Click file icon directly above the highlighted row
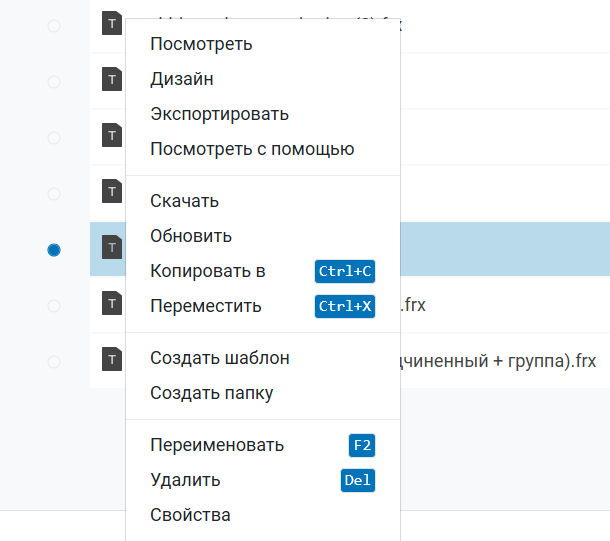Image resolution: width=610 pixels, height=541 pixels. [111, 190]
